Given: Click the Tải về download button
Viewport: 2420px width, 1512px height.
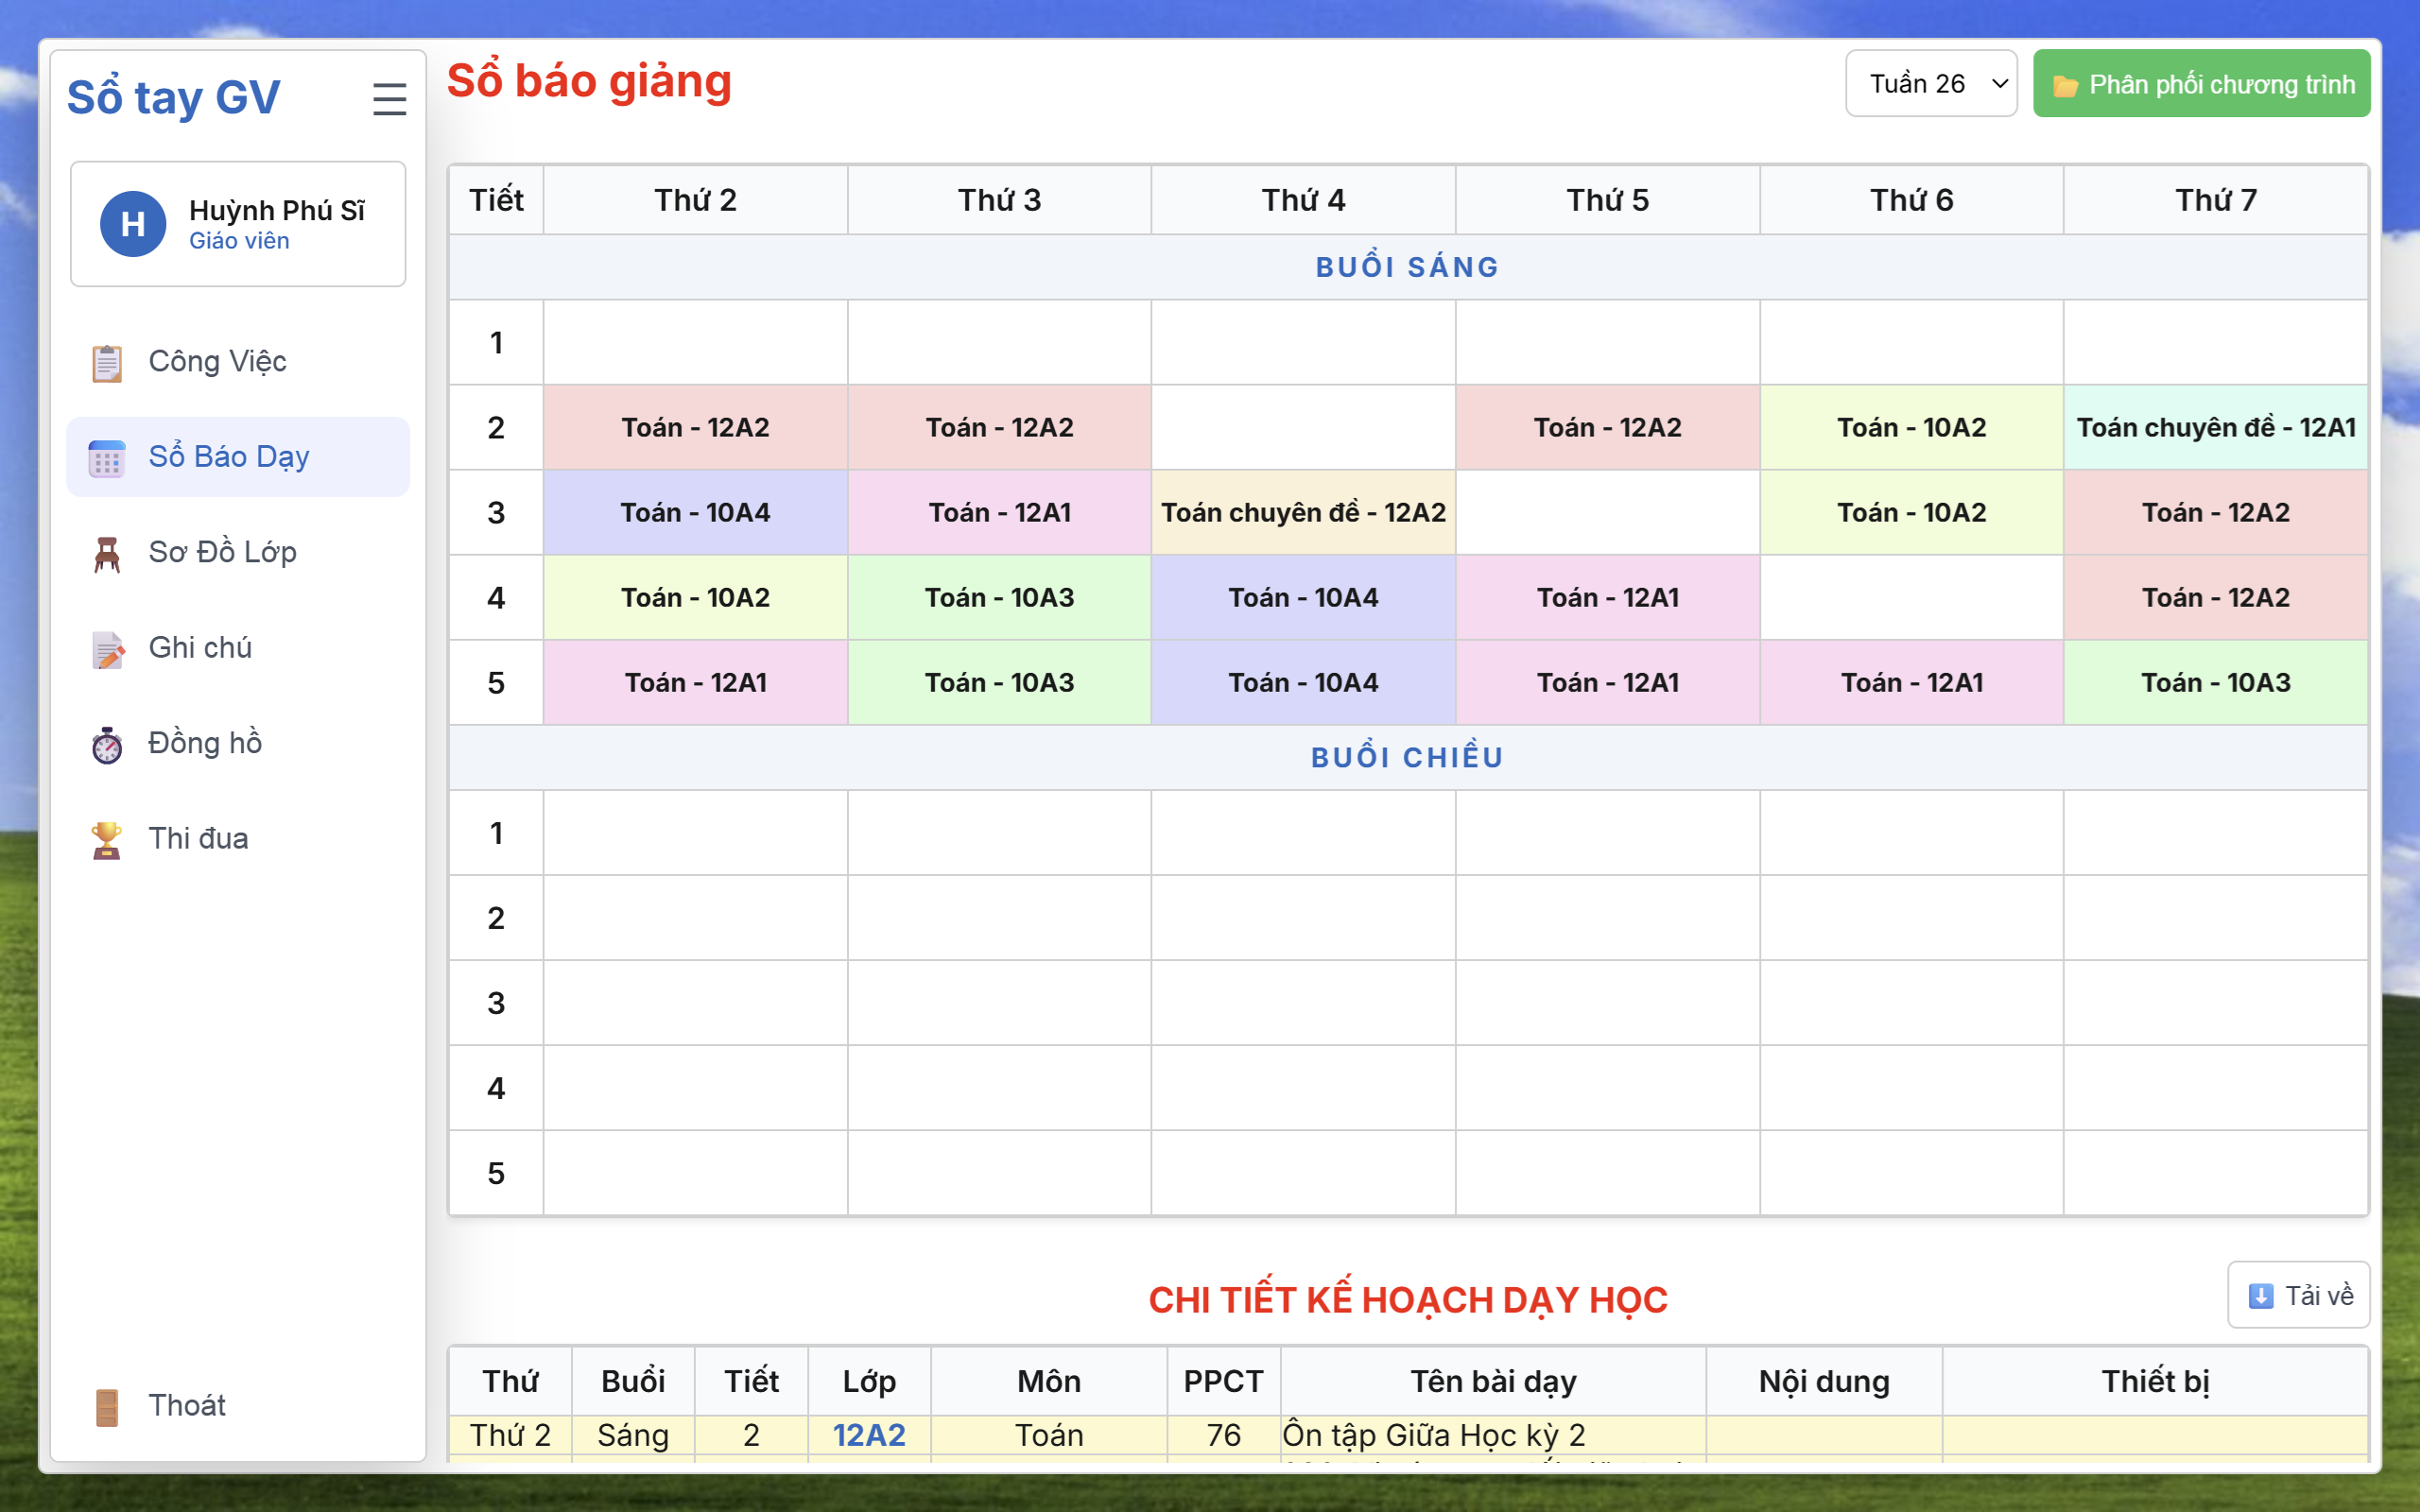Looking at the screenshot, I should coord(2297,1294).
